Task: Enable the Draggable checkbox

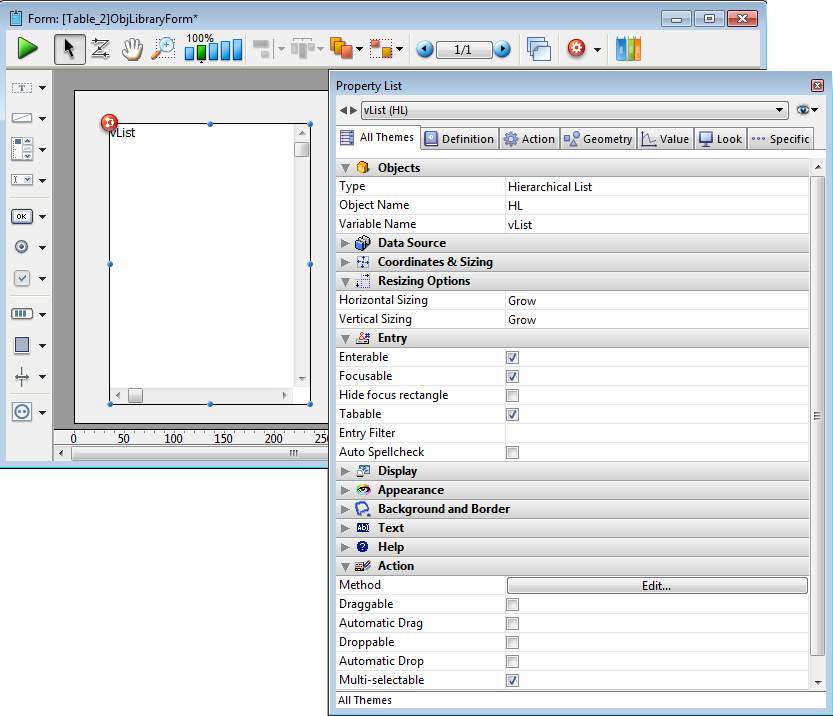Action: click(x=512, y=605)
